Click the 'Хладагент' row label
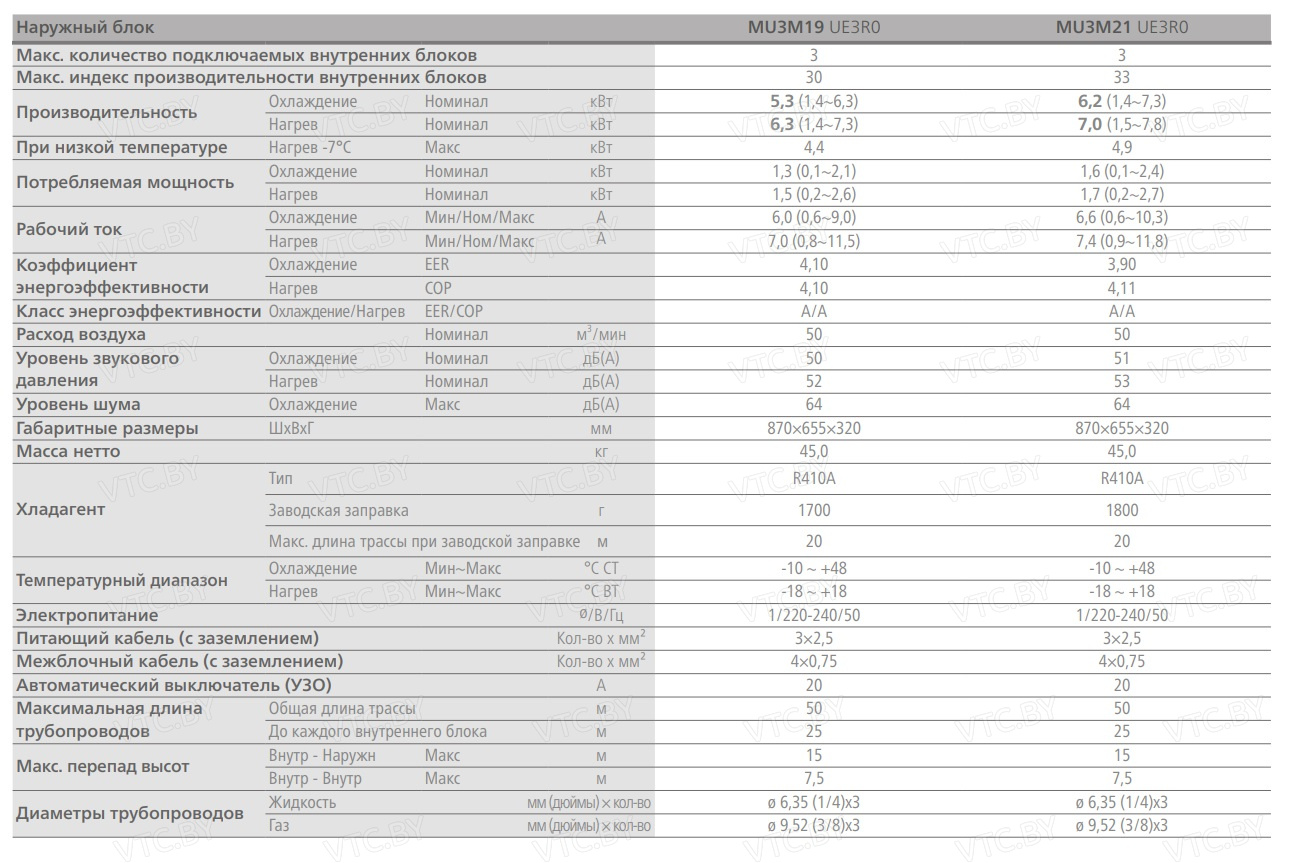This screenshot has width=1291, height=863. (61, 509)
